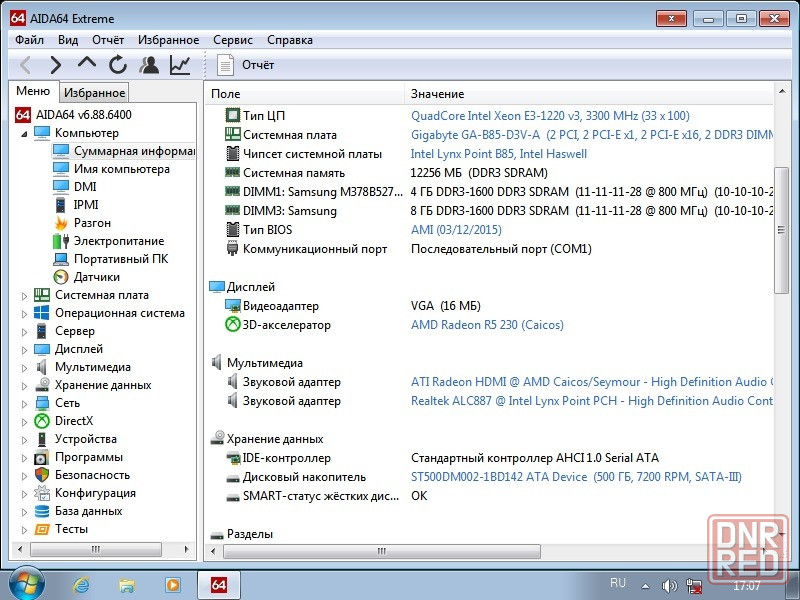Select the Безопасность shield icon
Viewport: 800px width, 600px height.
[42, 475]
